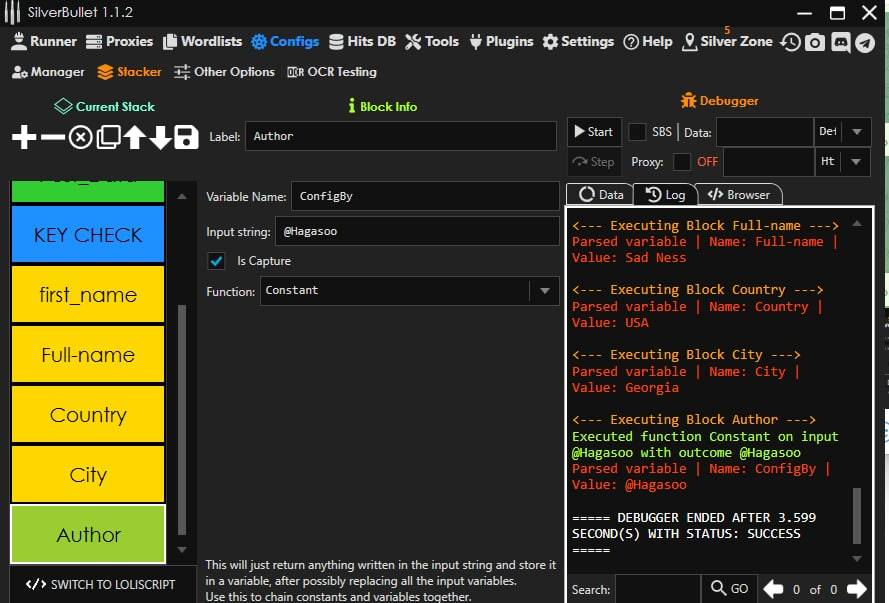The height and width of the screenshot is (603, 889).
Task: Take a screenshot with the camera icon
Action: (815, 42)
